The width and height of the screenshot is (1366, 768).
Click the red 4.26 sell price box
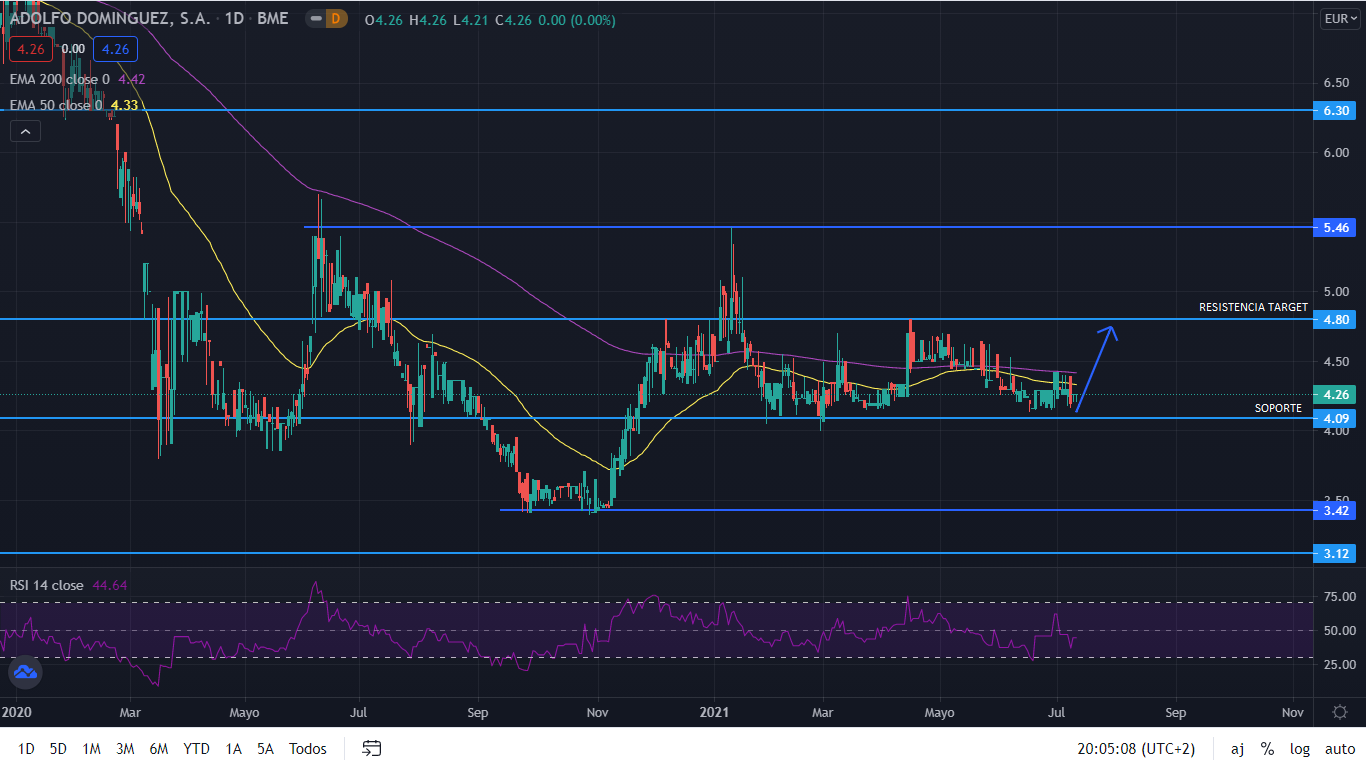(31, 48)
